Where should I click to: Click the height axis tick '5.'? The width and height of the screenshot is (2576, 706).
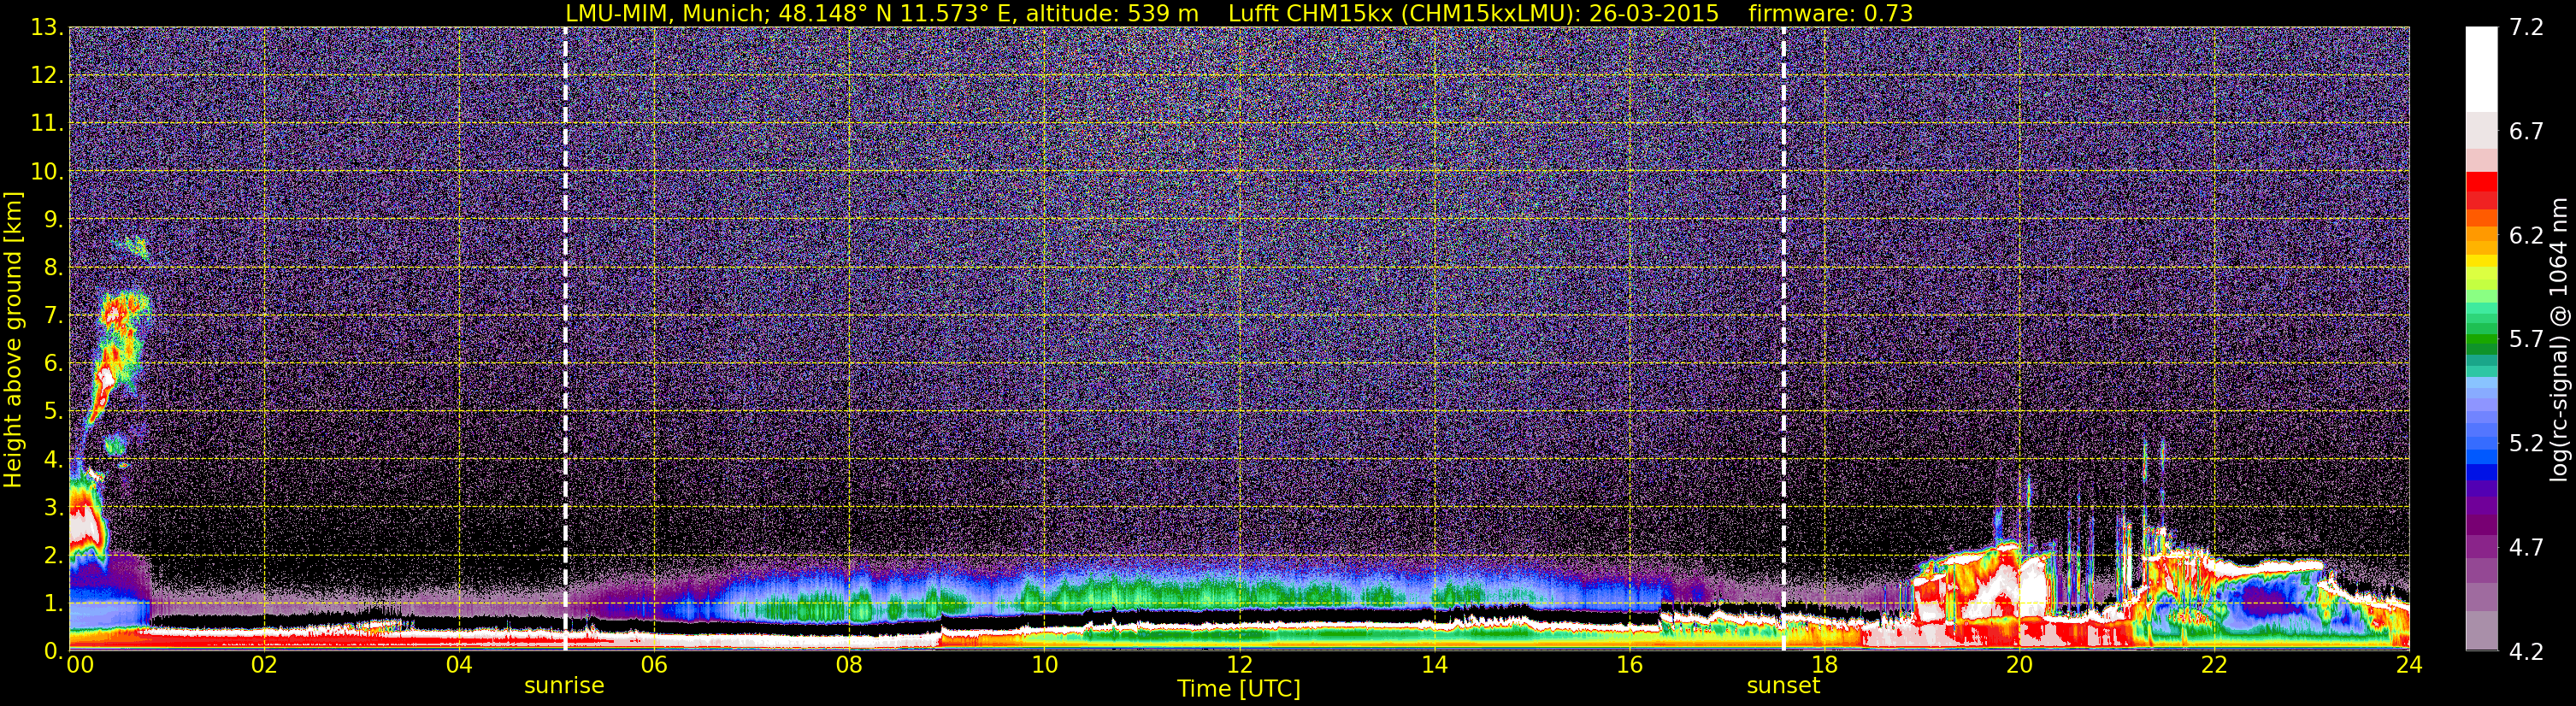coord(53,411)
